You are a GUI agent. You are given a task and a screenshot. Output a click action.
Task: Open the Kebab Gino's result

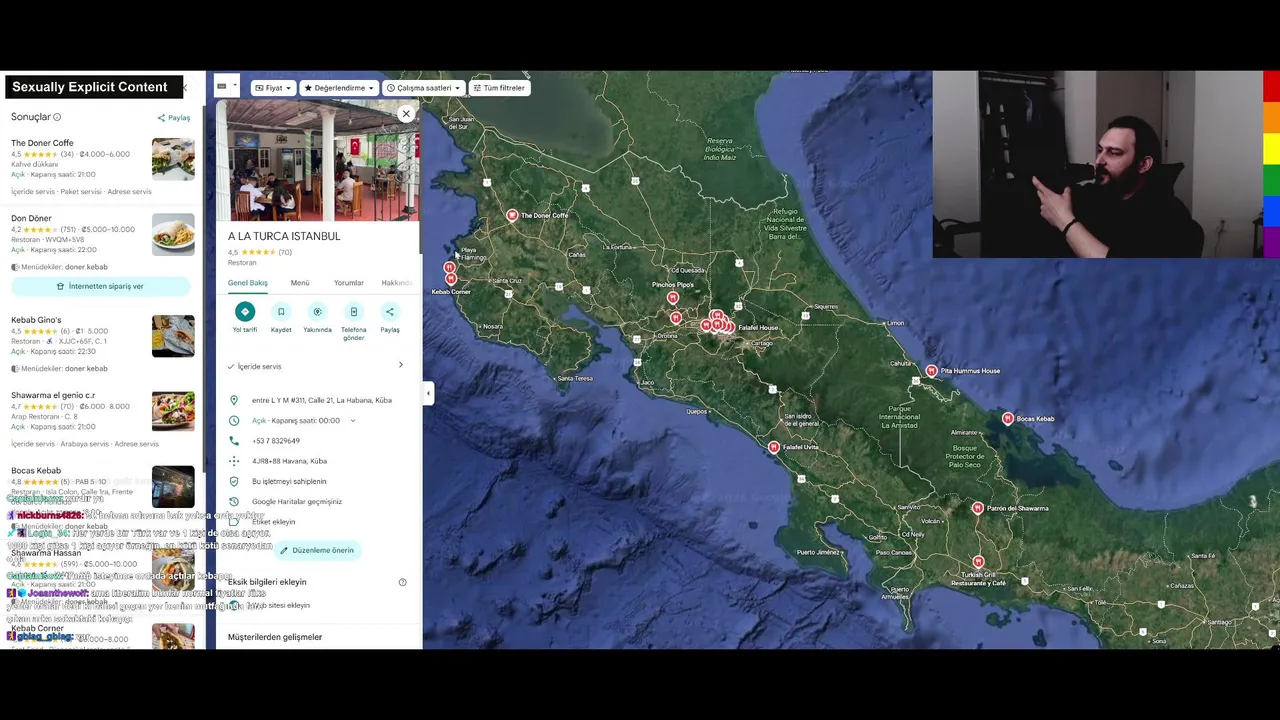coord(103,346)
